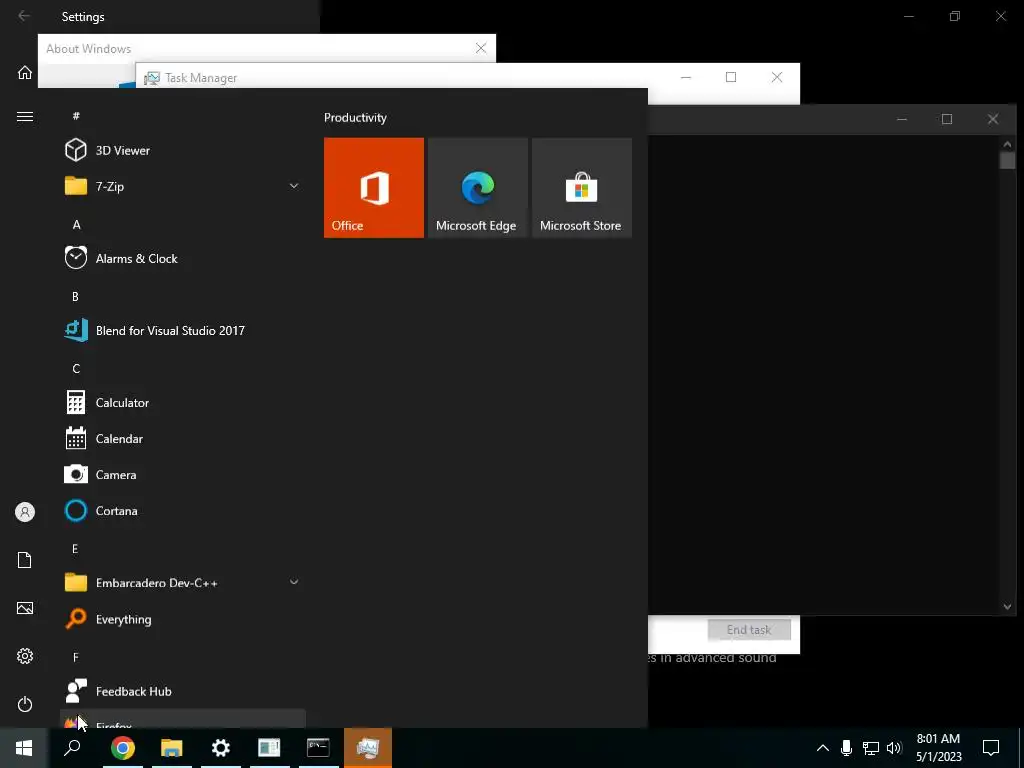Open Settings gear in Start sidebar
The height and width of the screenshot is (768, 1024).
[25, 656]
